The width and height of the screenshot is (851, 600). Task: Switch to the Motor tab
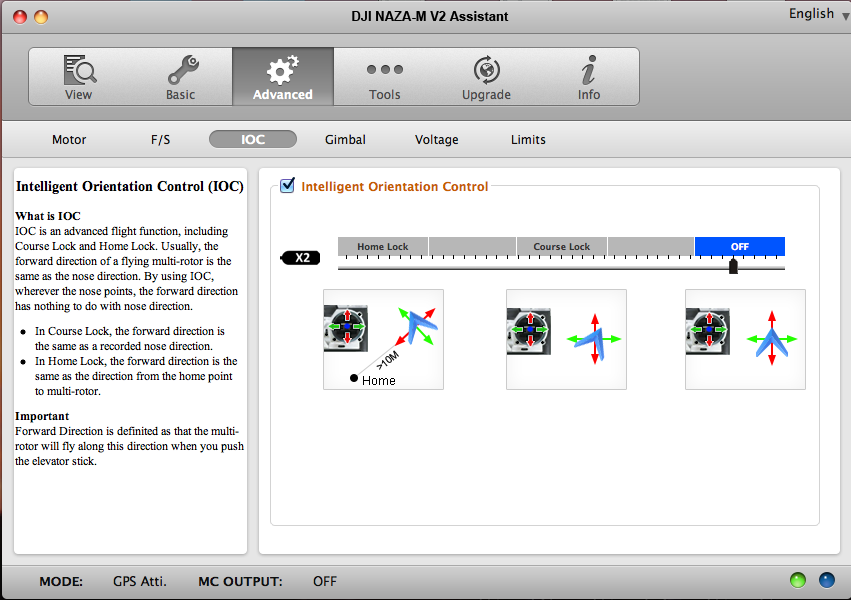pyautogui.click(x=69, y=139)
